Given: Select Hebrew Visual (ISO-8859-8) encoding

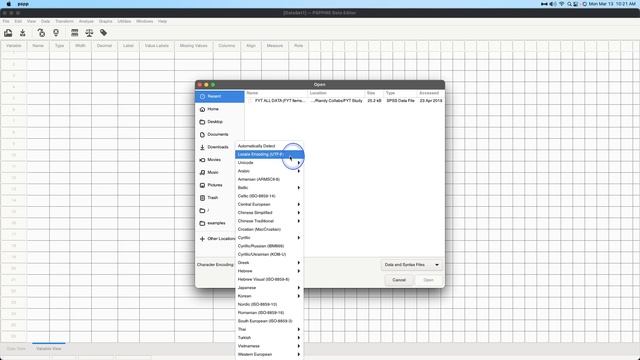Looking at the screenshot, I should click(x=269, y=279).
